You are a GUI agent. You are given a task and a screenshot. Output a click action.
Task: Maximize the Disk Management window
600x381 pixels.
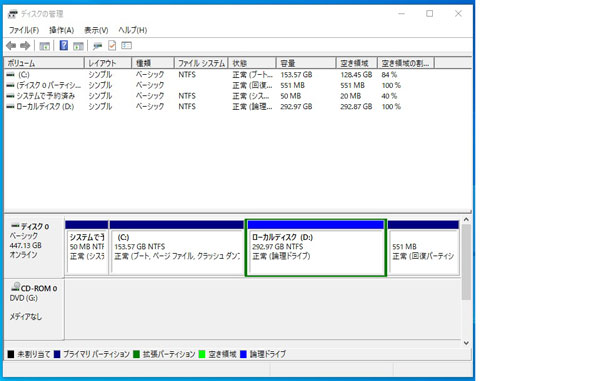[430, 14]
